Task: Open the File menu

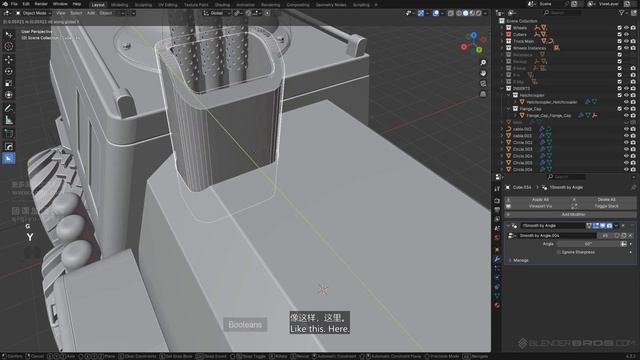Action: tap(14, 4)
